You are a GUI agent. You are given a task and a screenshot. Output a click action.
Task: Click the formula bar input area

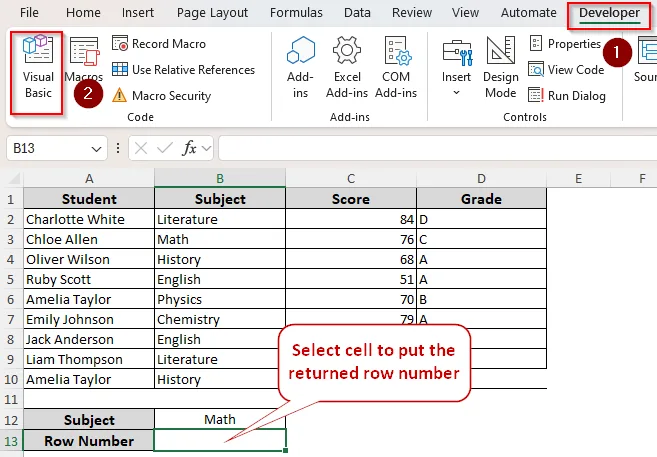coord(437,148)
